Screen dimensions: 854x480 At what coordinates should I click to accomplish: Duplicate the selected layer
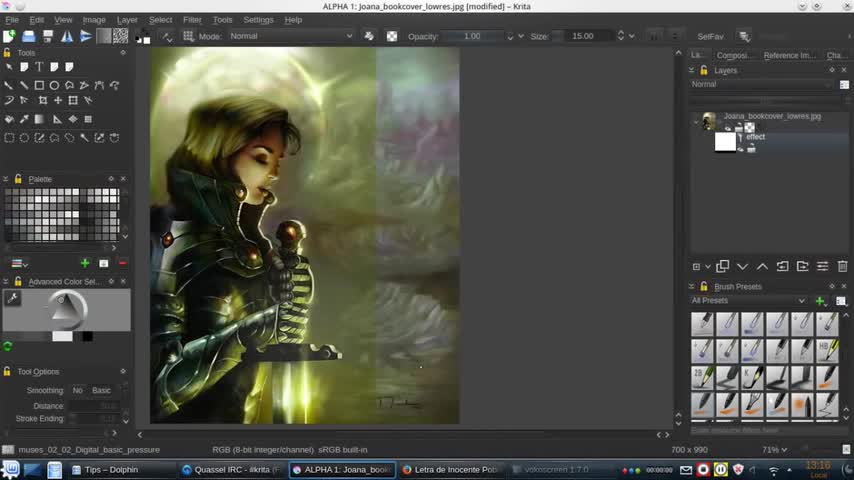click(723, 266)
